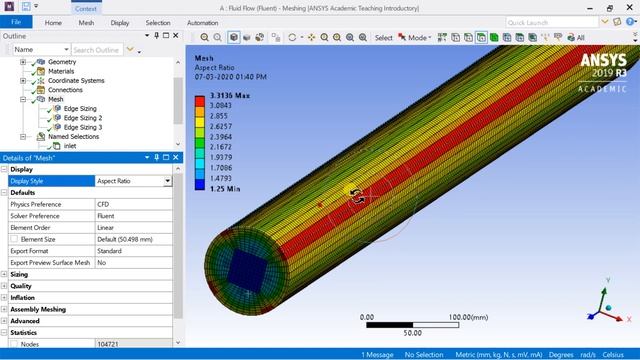640x360 pixels.
Task: Switch to the Automation tab
Action: pos(202,23)
